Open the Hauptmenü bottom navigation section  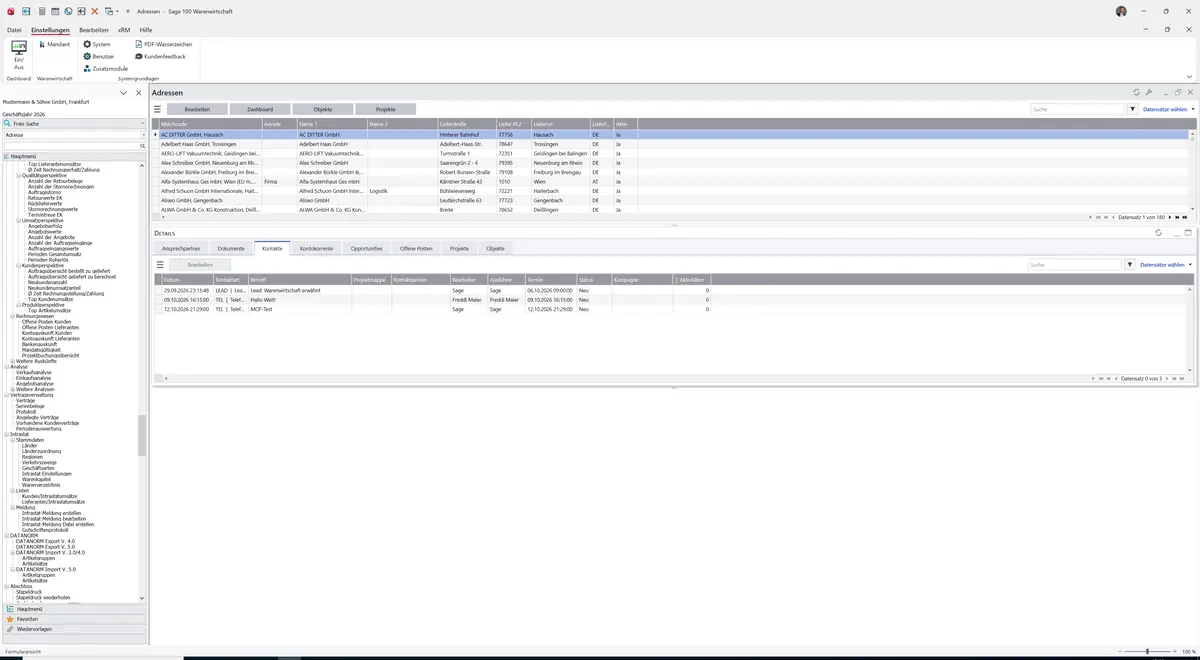tap(73, 609)
